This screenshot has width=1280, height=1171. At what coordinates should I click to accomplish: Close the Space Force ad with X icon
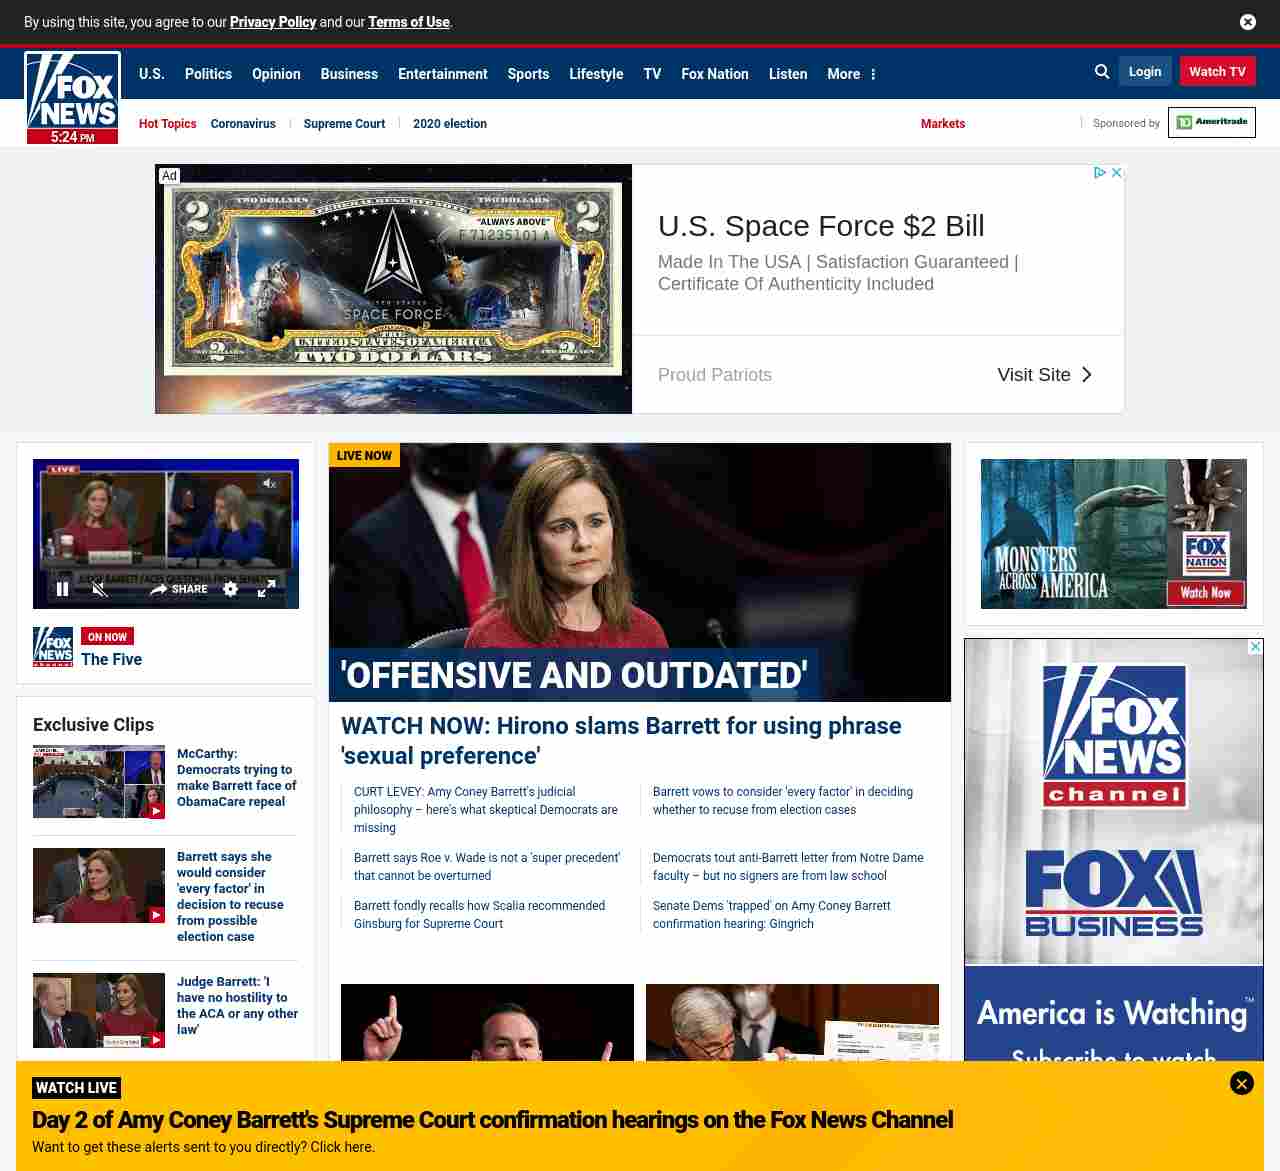pos(1117,173)
